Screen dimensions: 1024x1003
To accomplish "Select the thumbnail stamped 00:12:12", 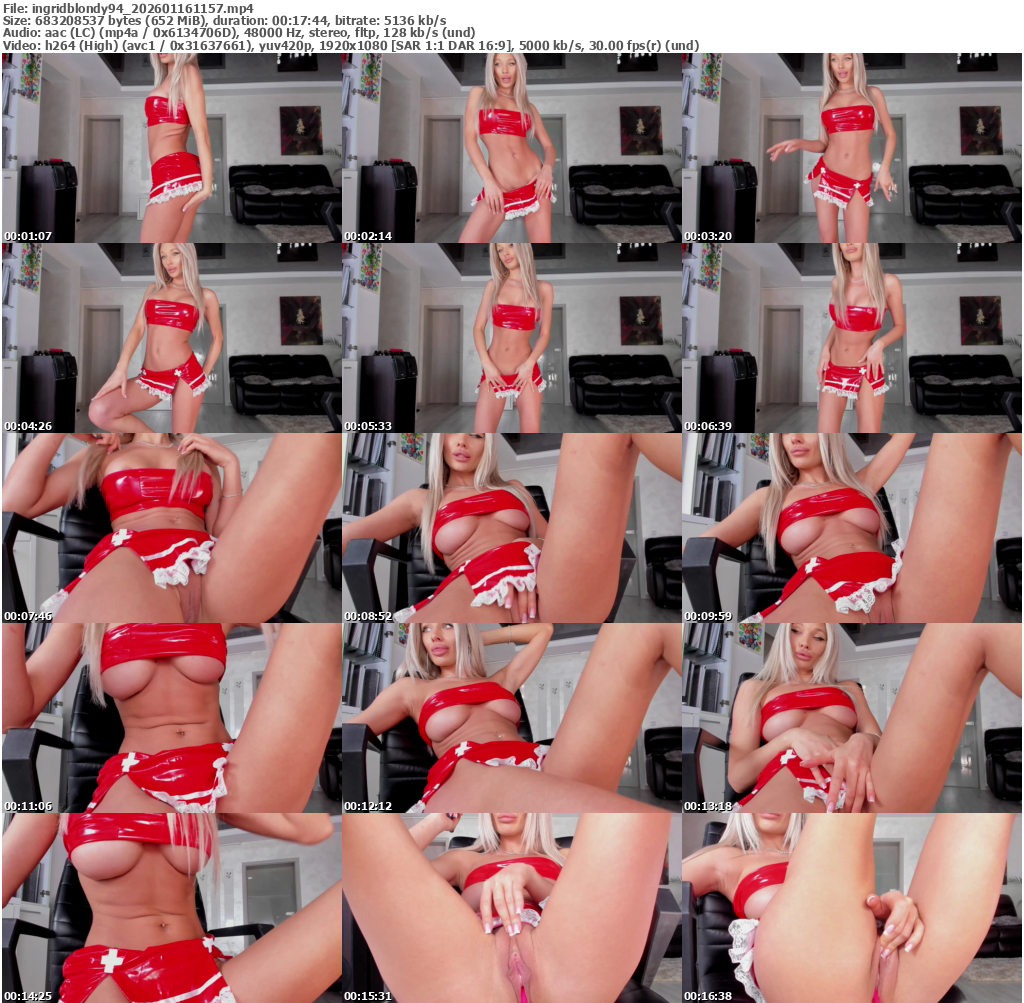I will click(x=511, y=718).
